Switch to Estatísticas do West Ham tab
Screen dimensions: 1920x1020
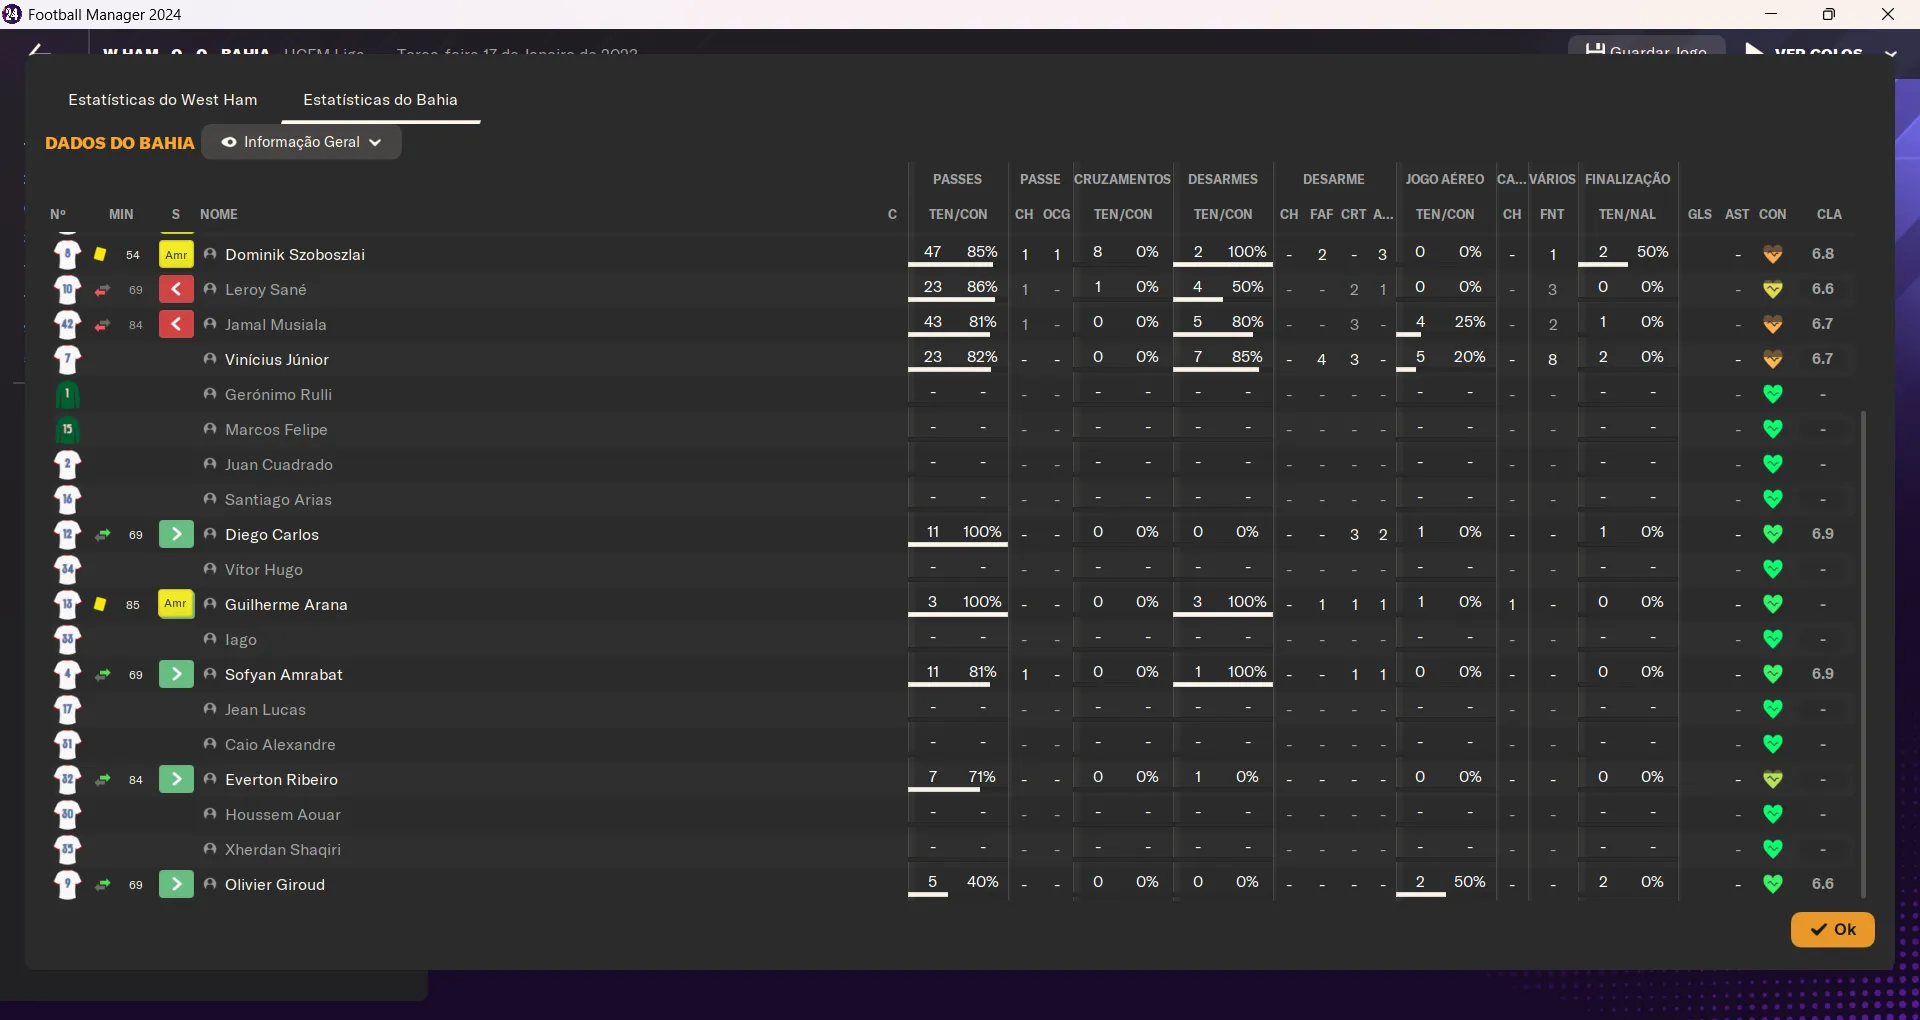coord(163,100)
